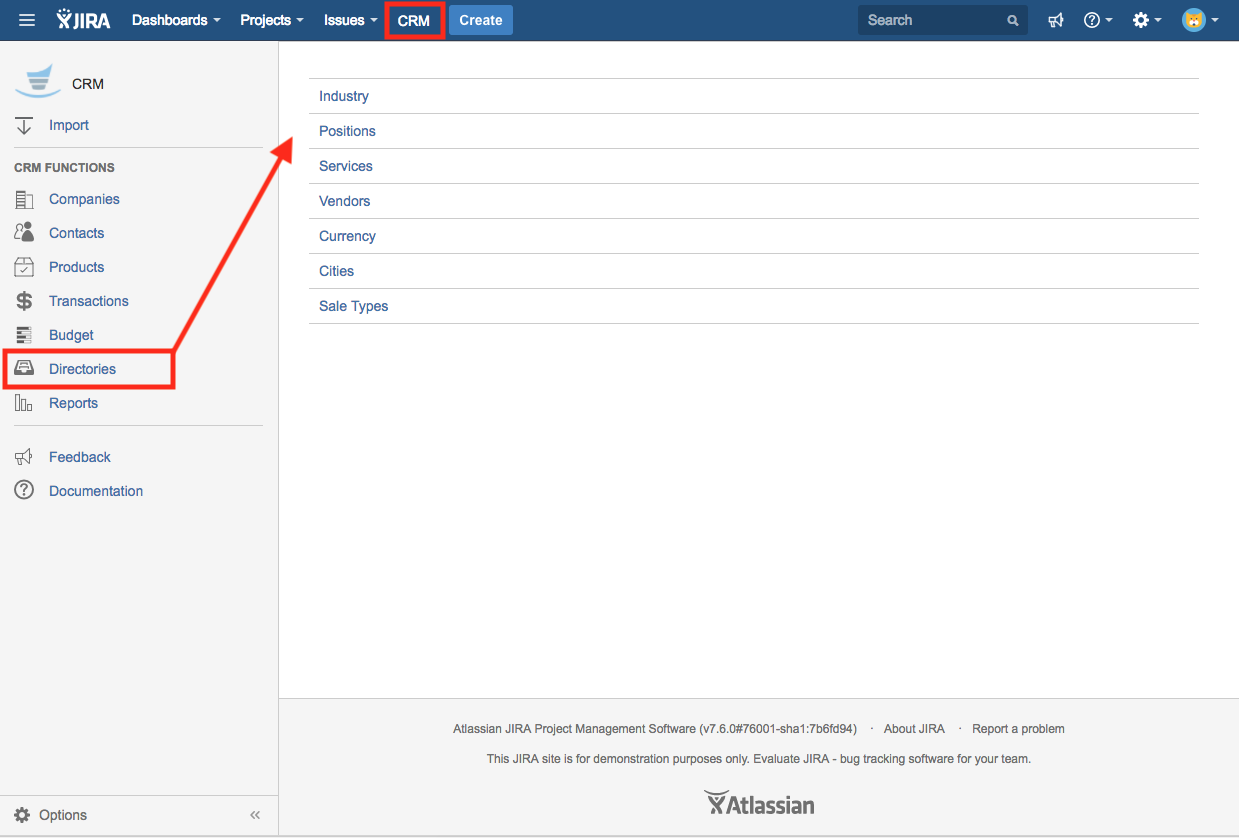
Task: Click the Report a problem footer link
Action: pyautogui.click(x=1018, y=729)
